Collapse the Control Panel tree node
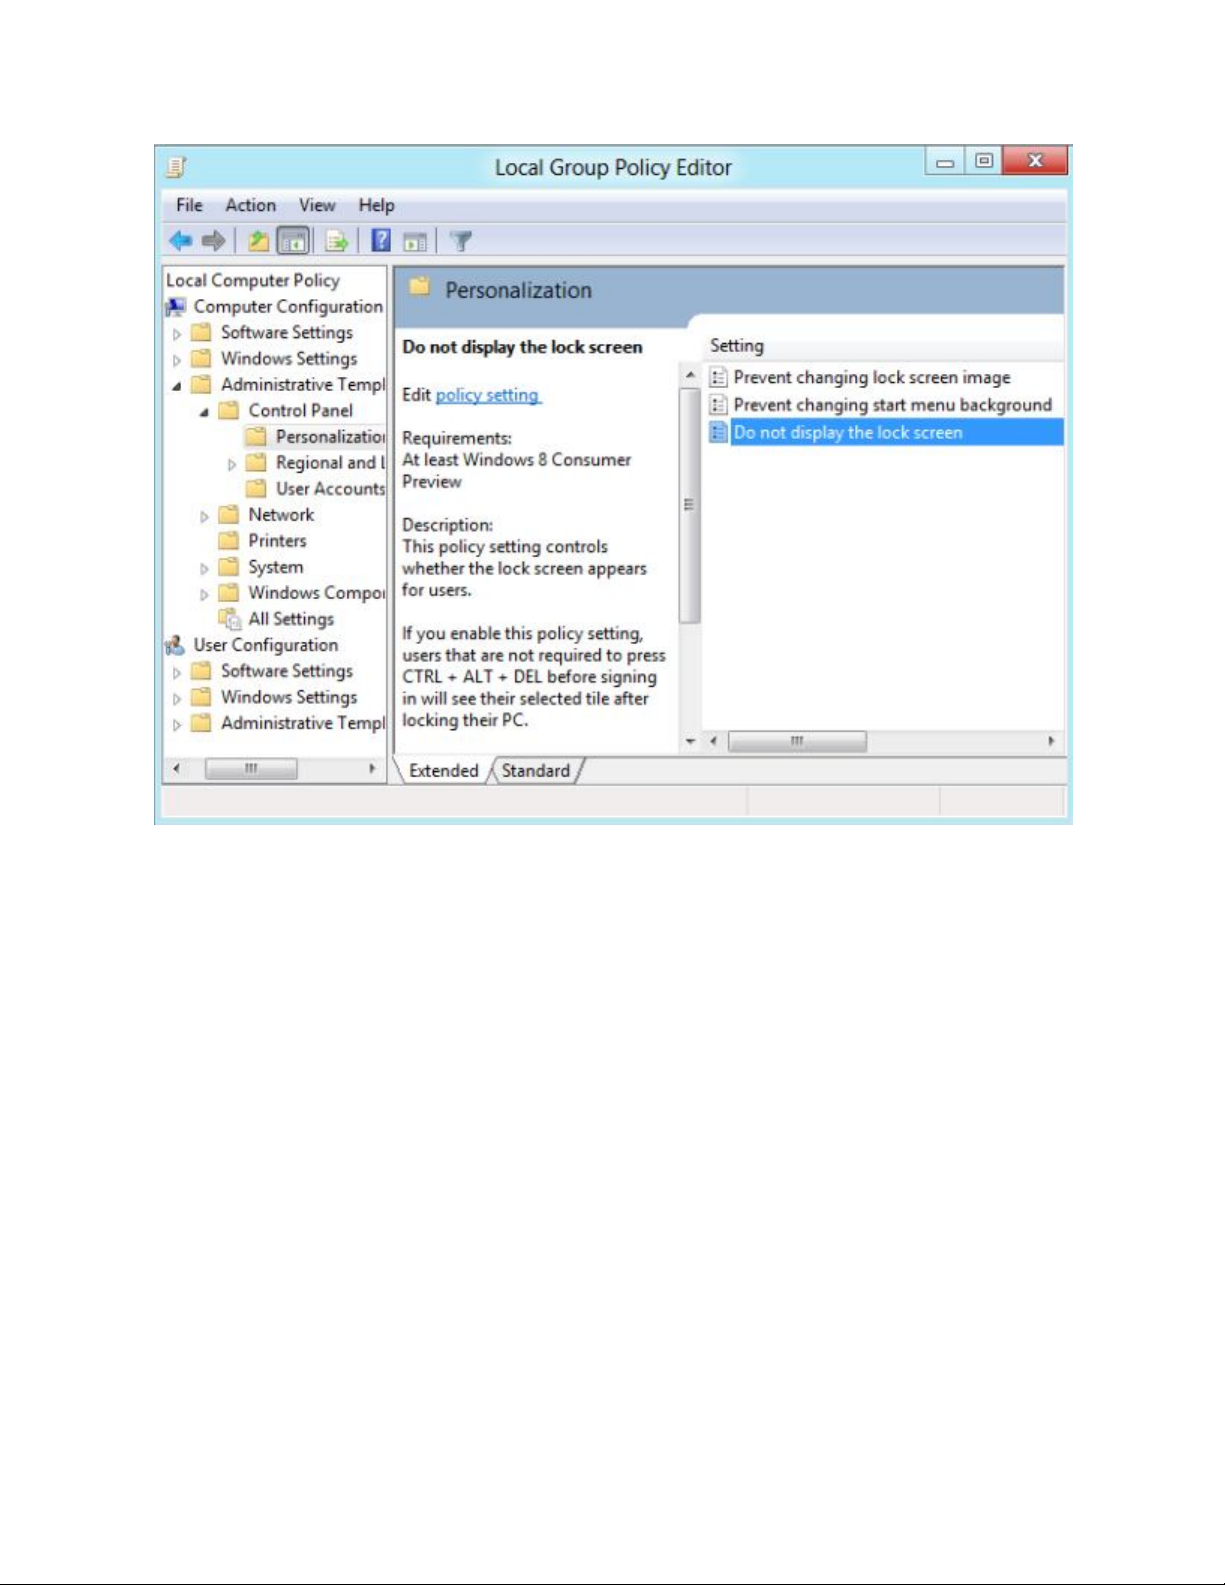Viewport: 1225px width, 1585px height. pyautogui.click(x=204, y=412)
